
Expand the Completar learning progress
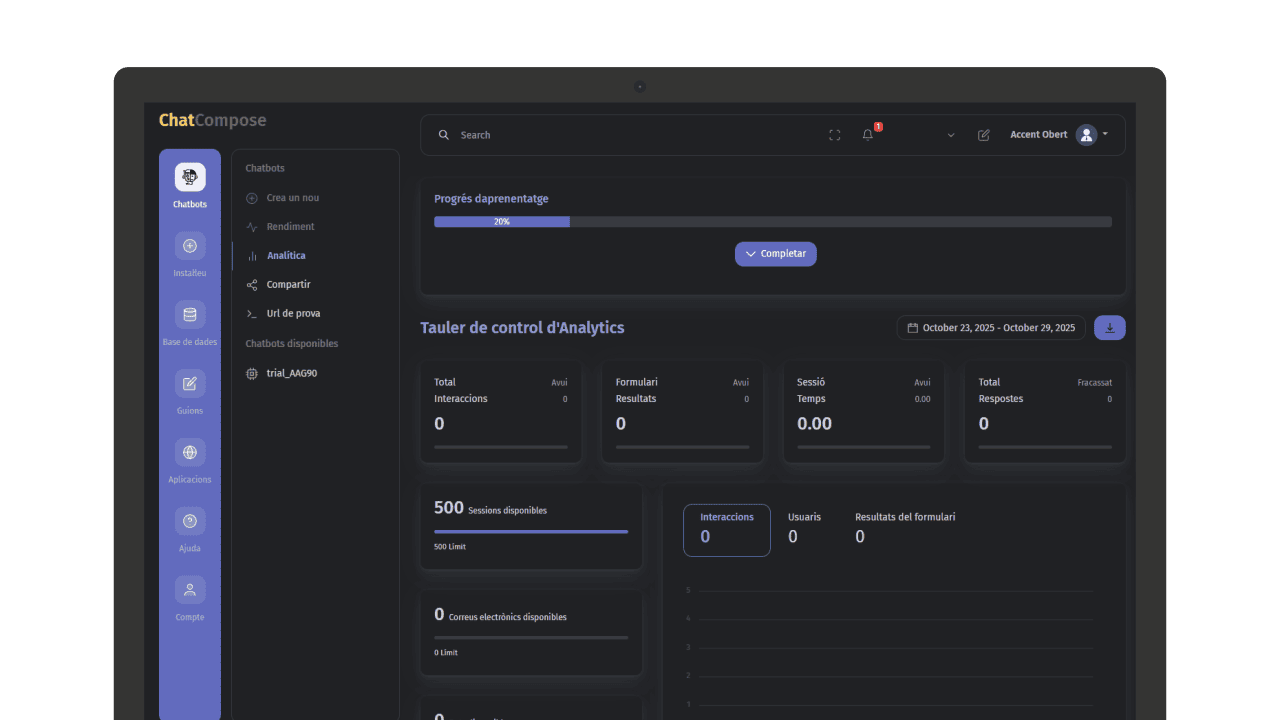click(x=776, y=254)
